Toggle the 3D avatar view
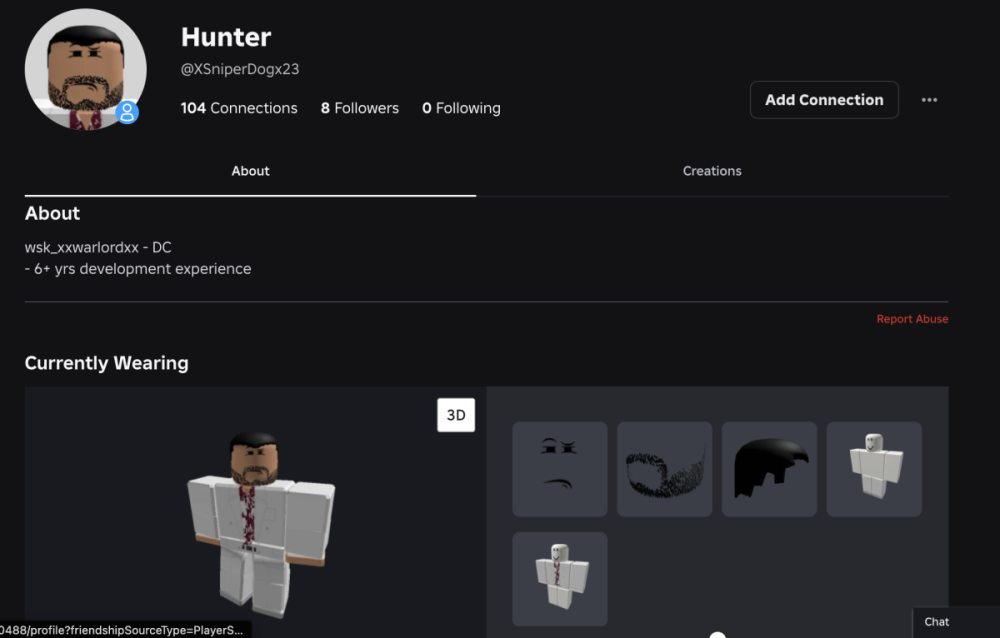Viewport: 1000px width, 638px height. [456, 415]
